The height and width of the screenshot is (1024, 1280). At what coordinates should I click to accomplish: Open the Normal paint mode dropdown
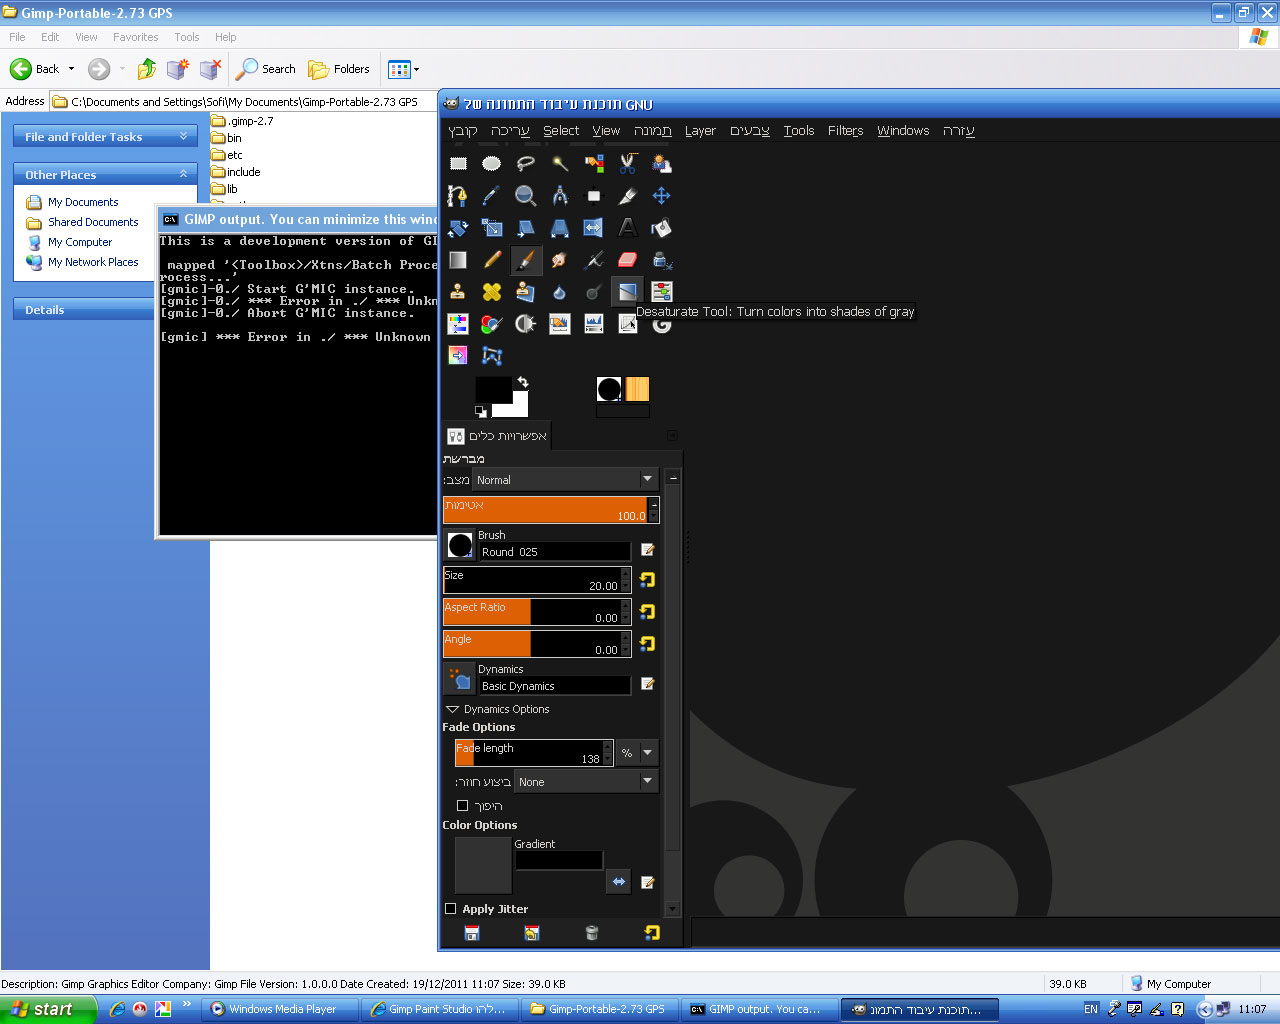[565, 480]
